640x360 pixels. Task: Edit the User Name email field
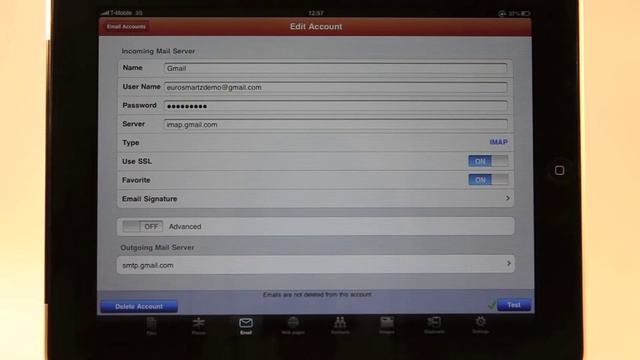[x=336, y=87]
